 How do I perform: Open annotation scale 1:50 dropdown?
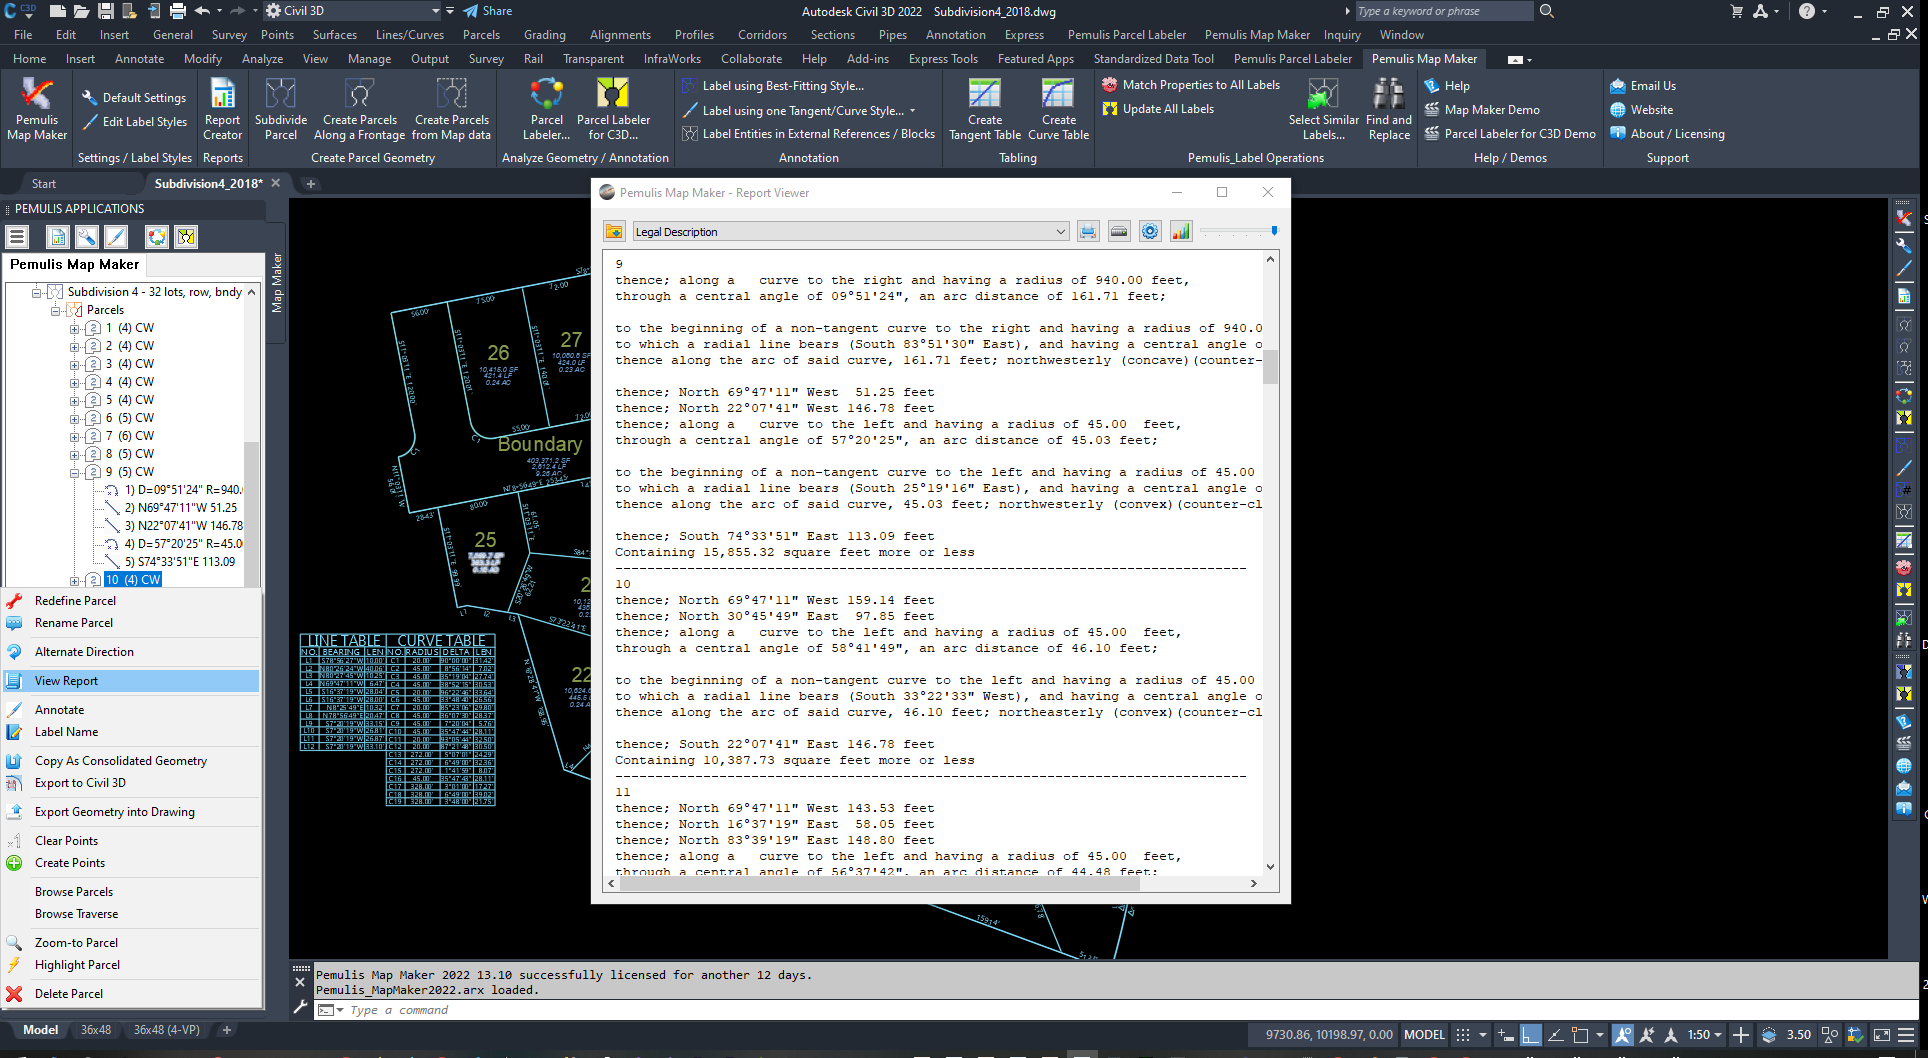coord(1705,1035)
